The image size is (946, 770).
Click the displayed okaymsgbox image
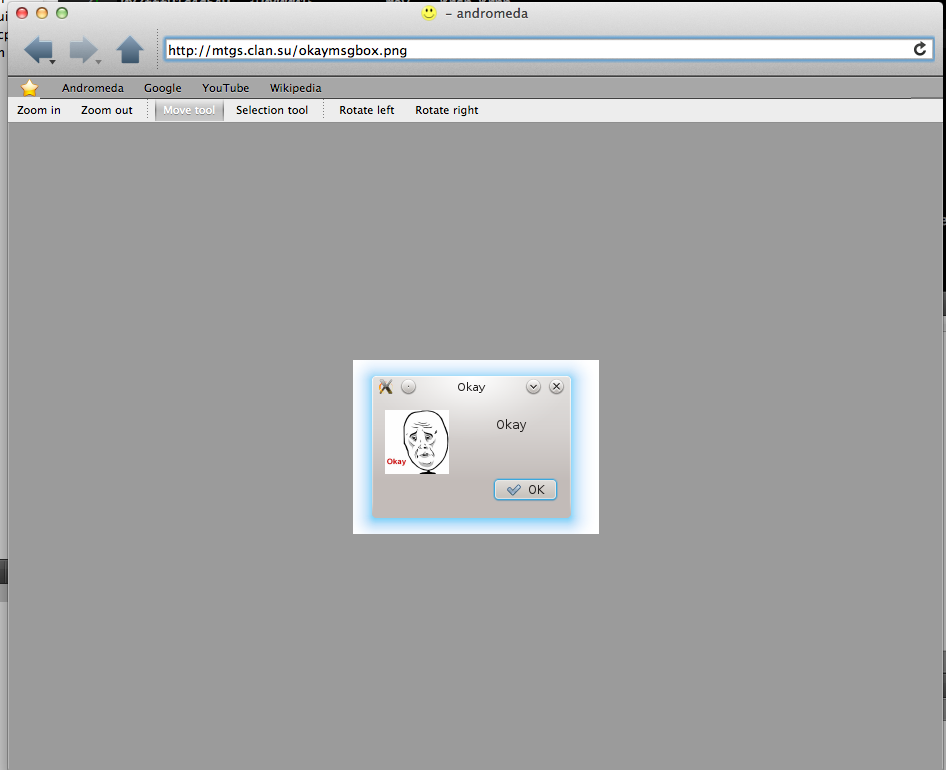click(475, 447)
